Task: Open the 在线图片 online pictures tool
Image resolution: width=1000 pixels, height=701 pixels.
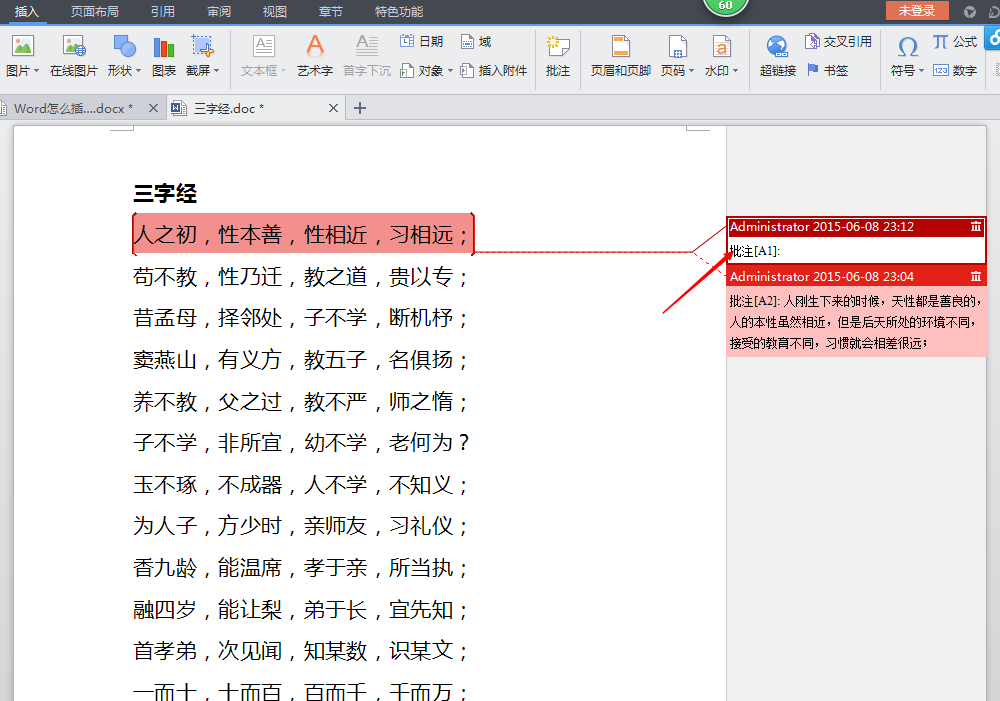Action: (74, 55)
